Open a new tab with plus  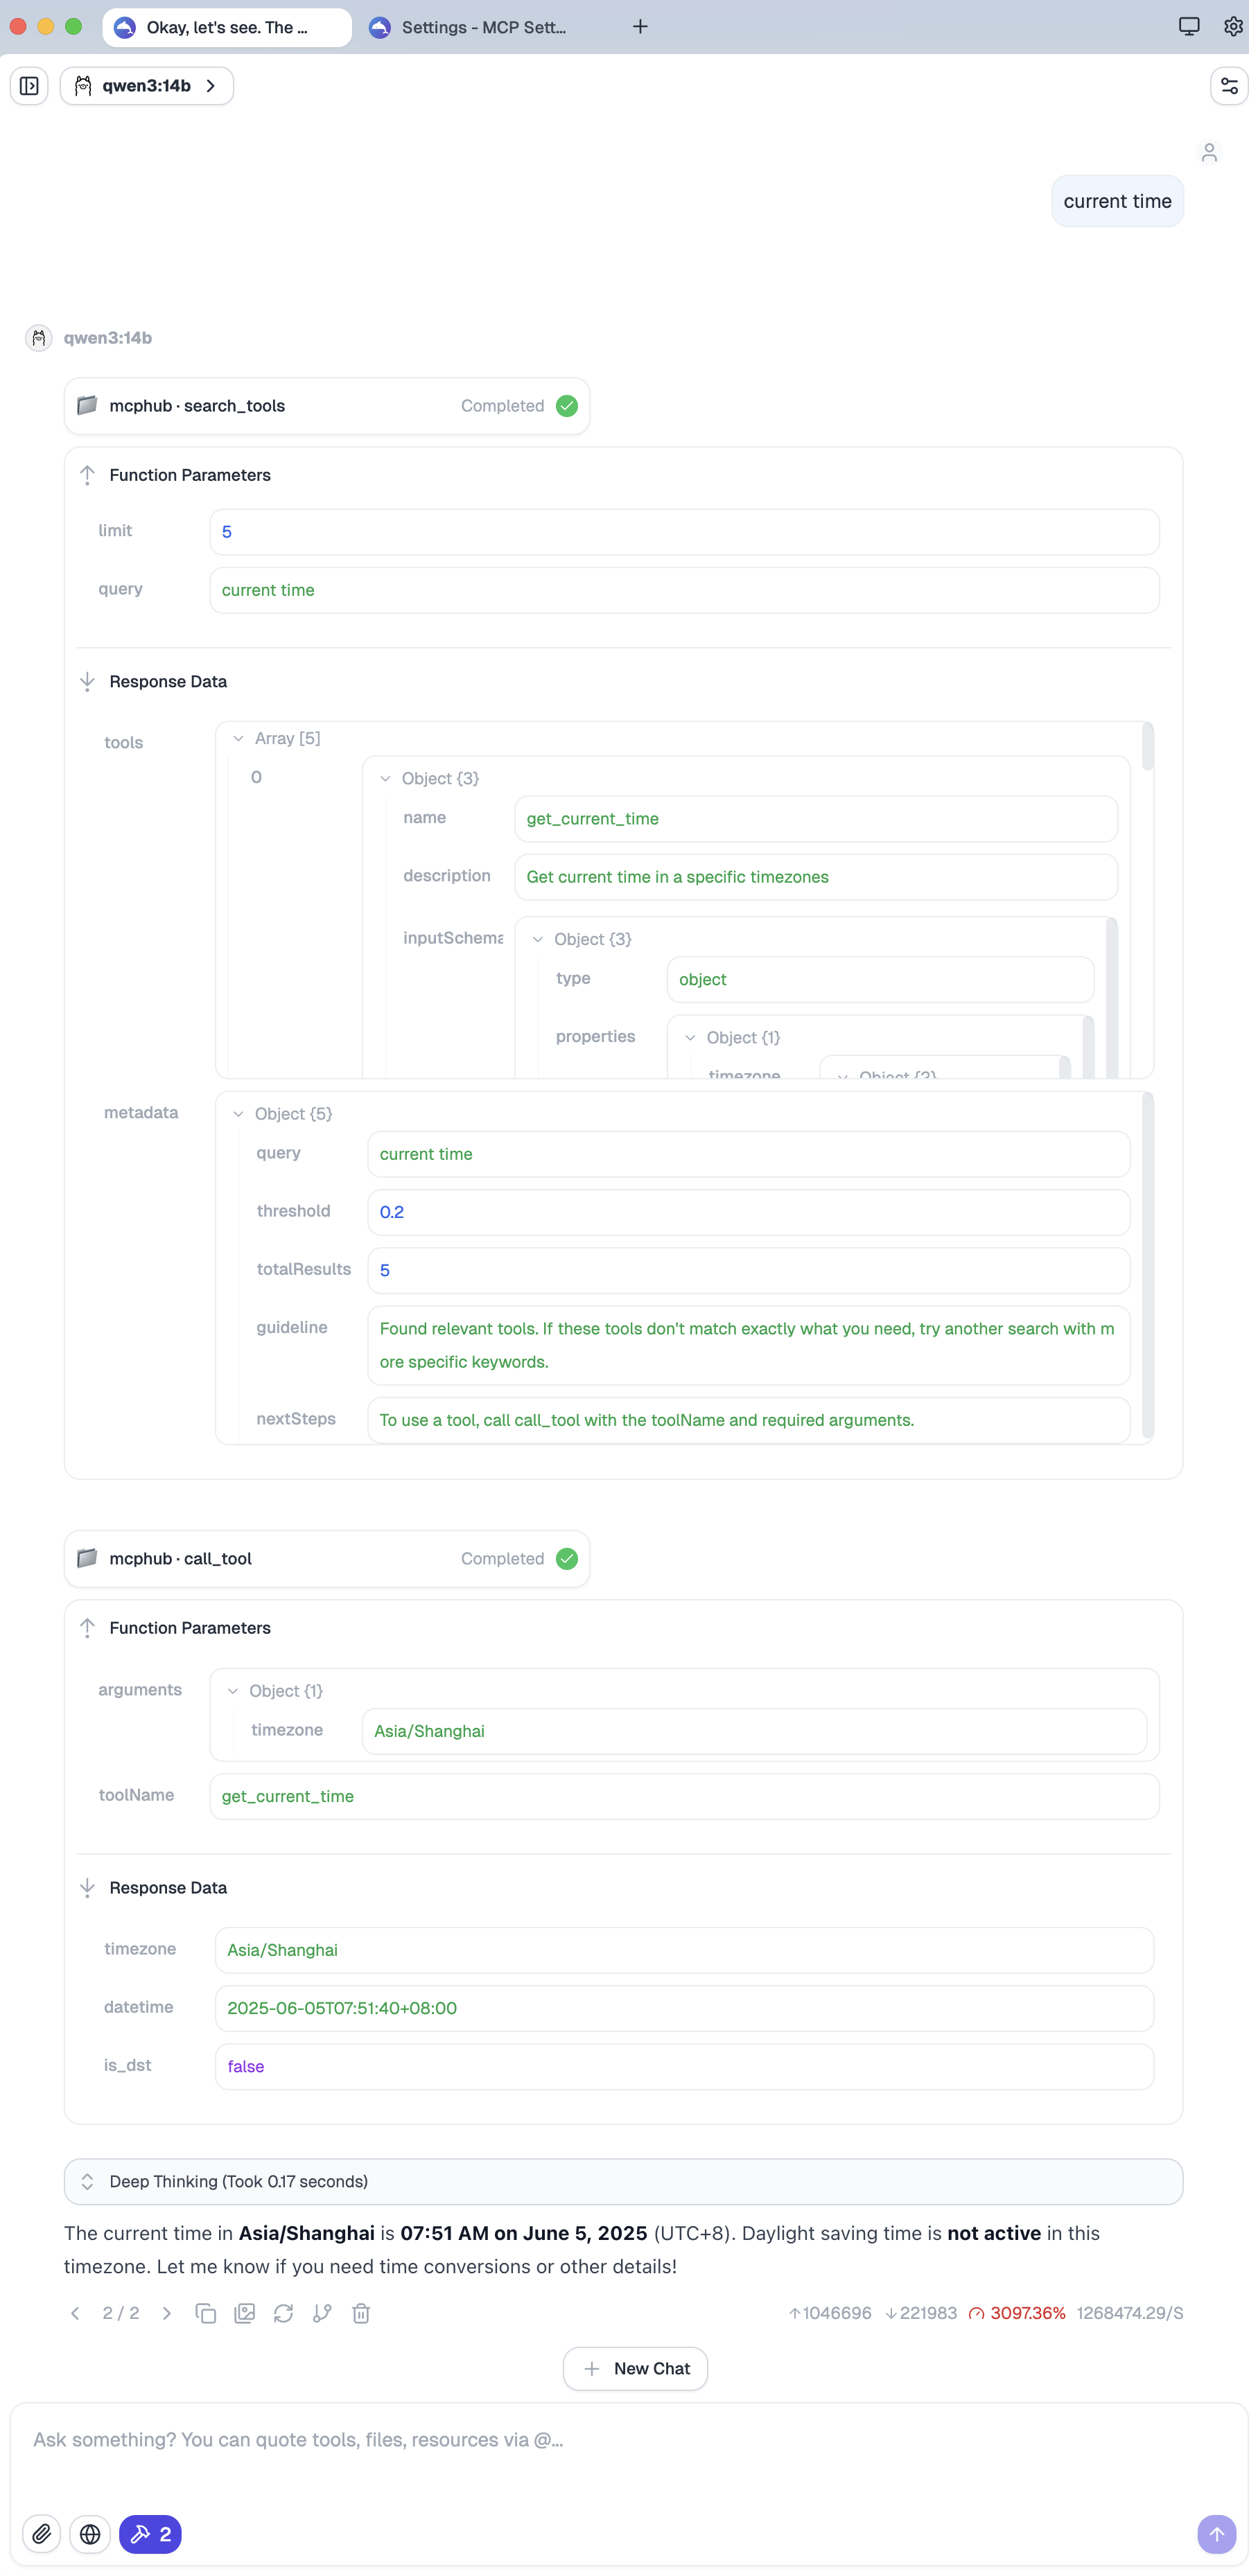[640, 27]
